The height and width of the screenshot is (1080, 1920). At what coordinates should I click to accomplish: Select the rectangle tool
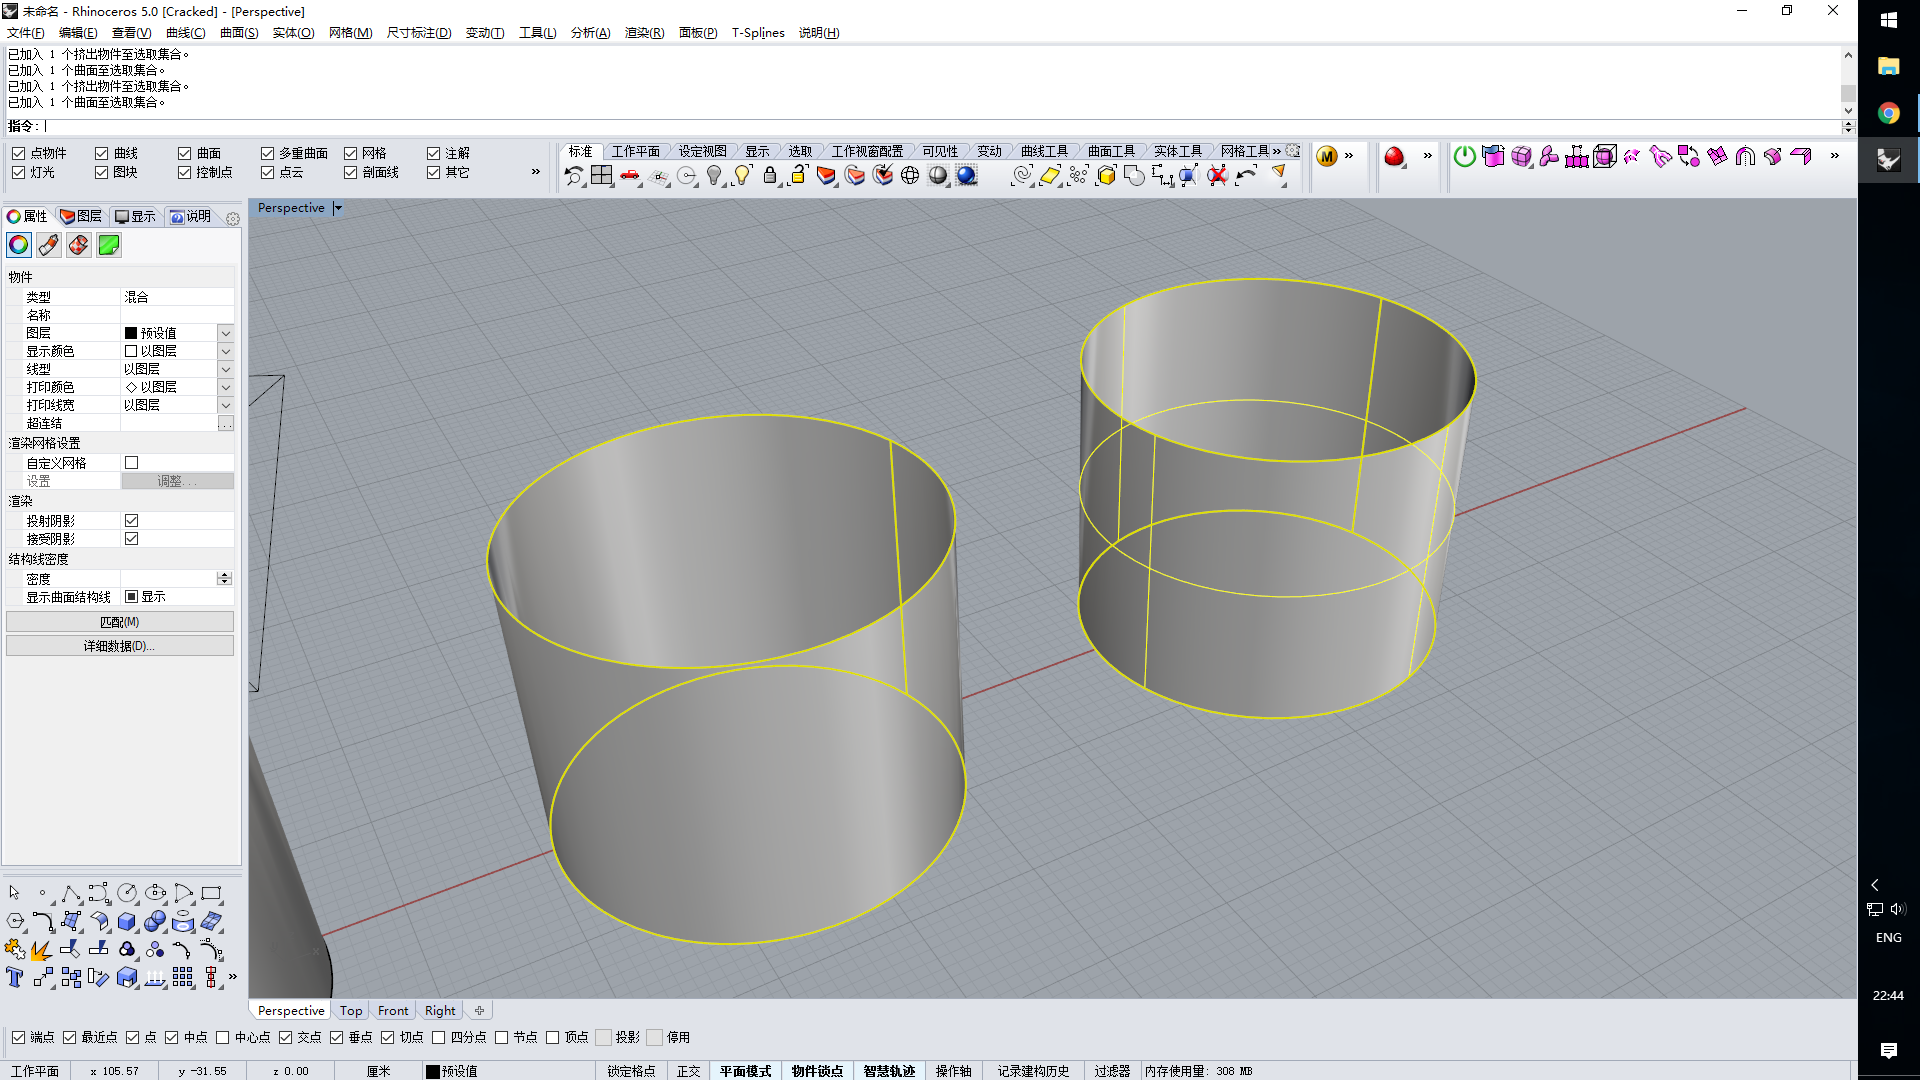coord(211,893)
